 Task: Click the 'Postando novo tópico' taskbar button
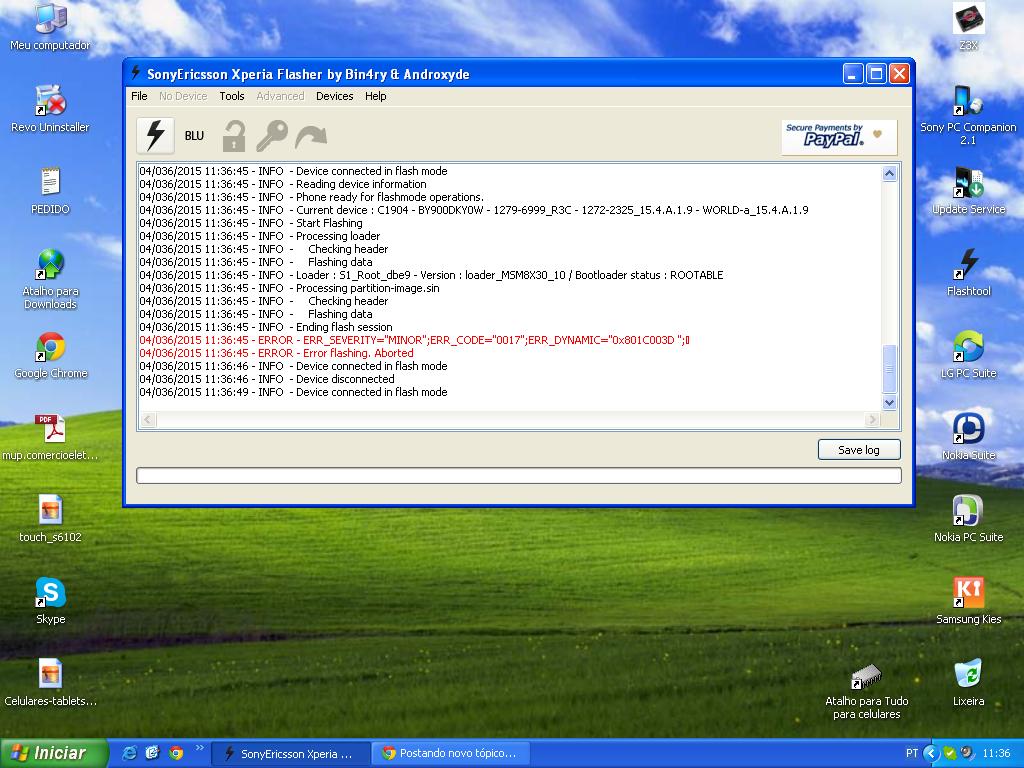(451, 754)
